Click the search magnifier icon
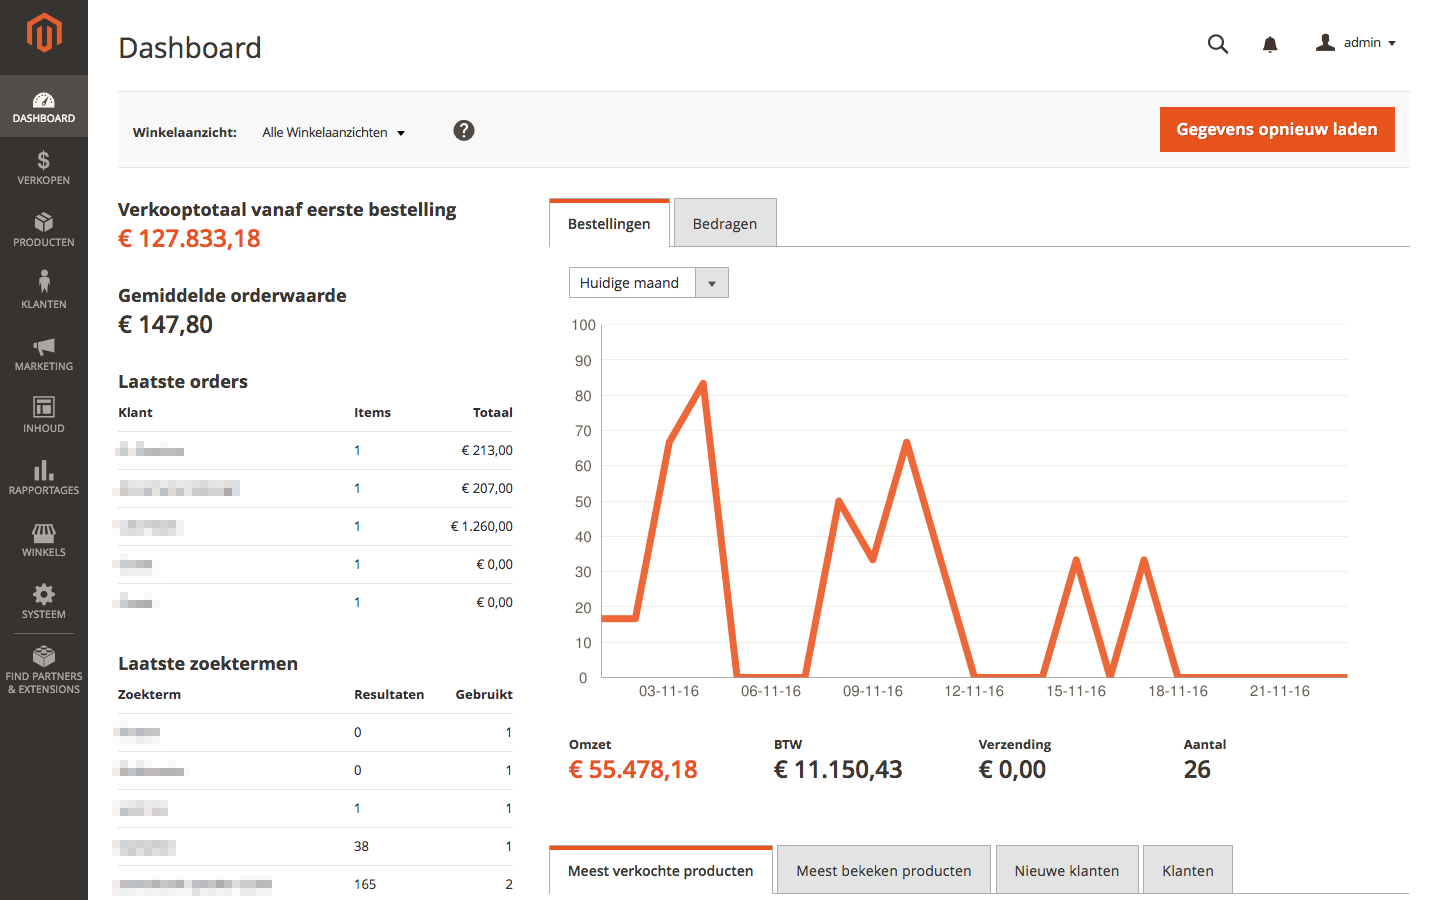The image size is (1440, 900). (1217, 44)
